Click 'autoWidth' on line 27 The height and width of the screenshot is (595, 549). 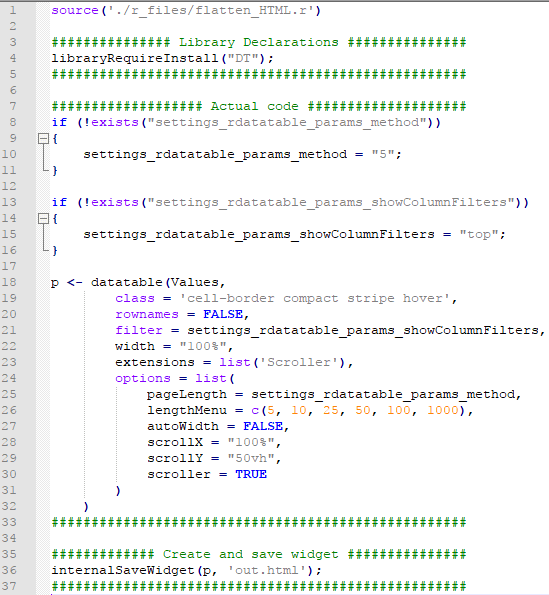pos(183,426)
